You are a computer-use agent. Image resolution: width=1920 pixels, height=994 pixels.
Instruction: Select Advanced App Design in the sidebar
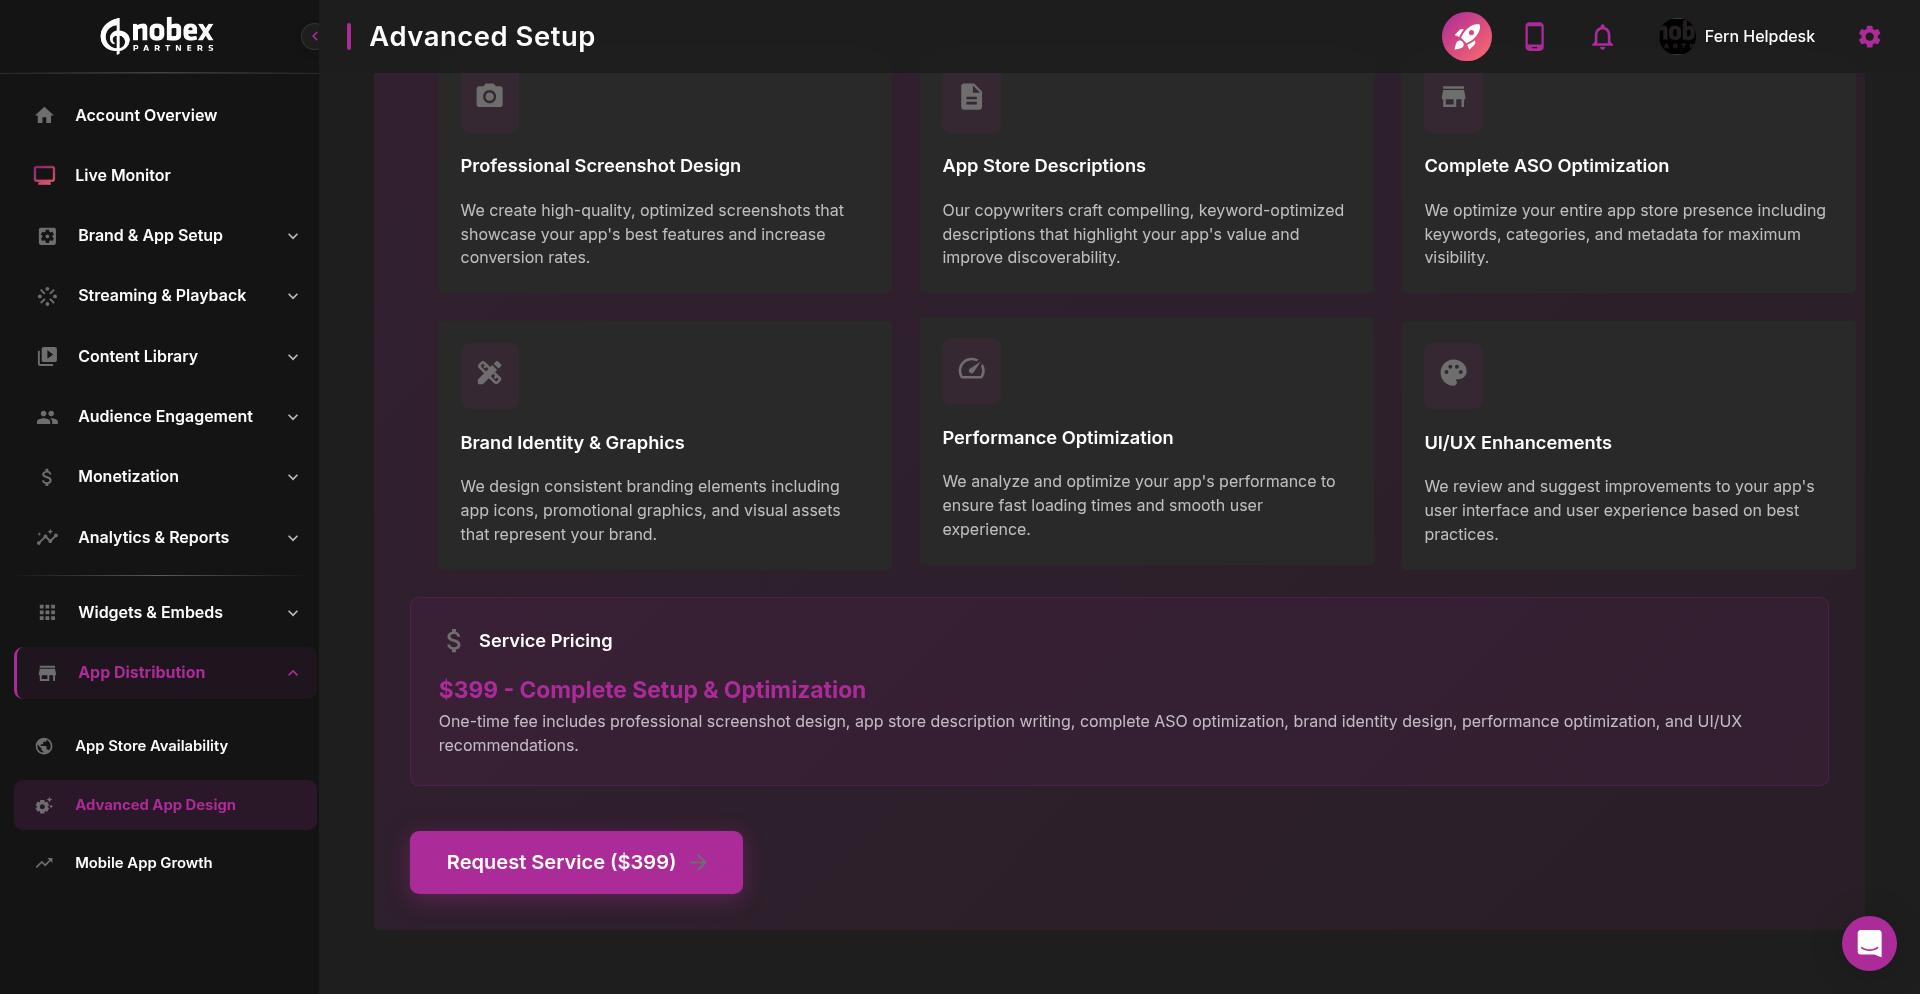pyautogui.click(x=156, y=805)
